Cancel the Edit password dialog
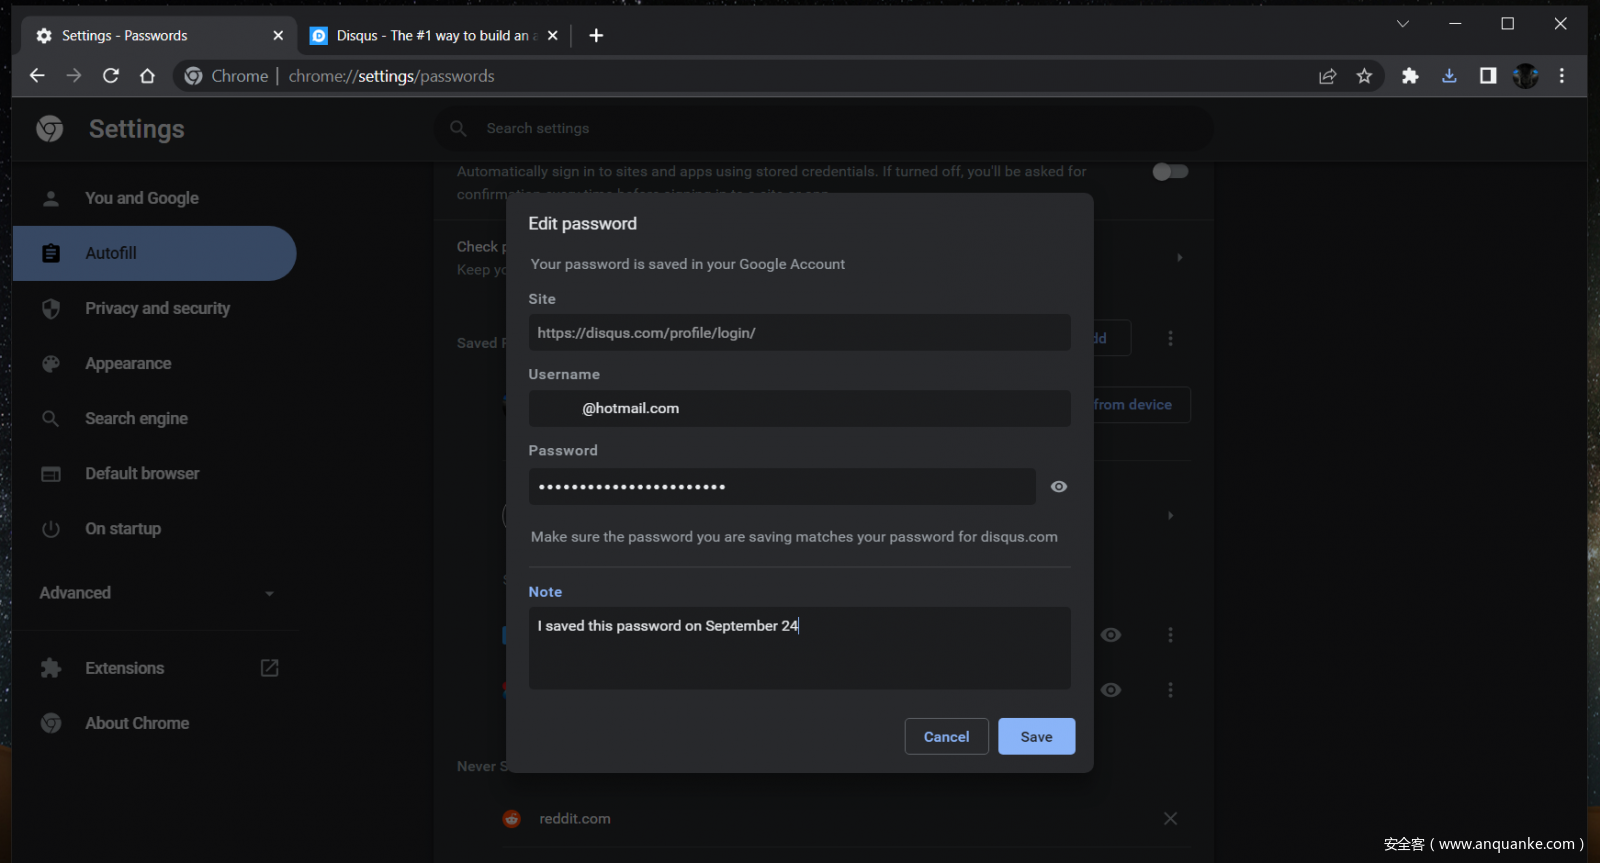 point(946,737)
